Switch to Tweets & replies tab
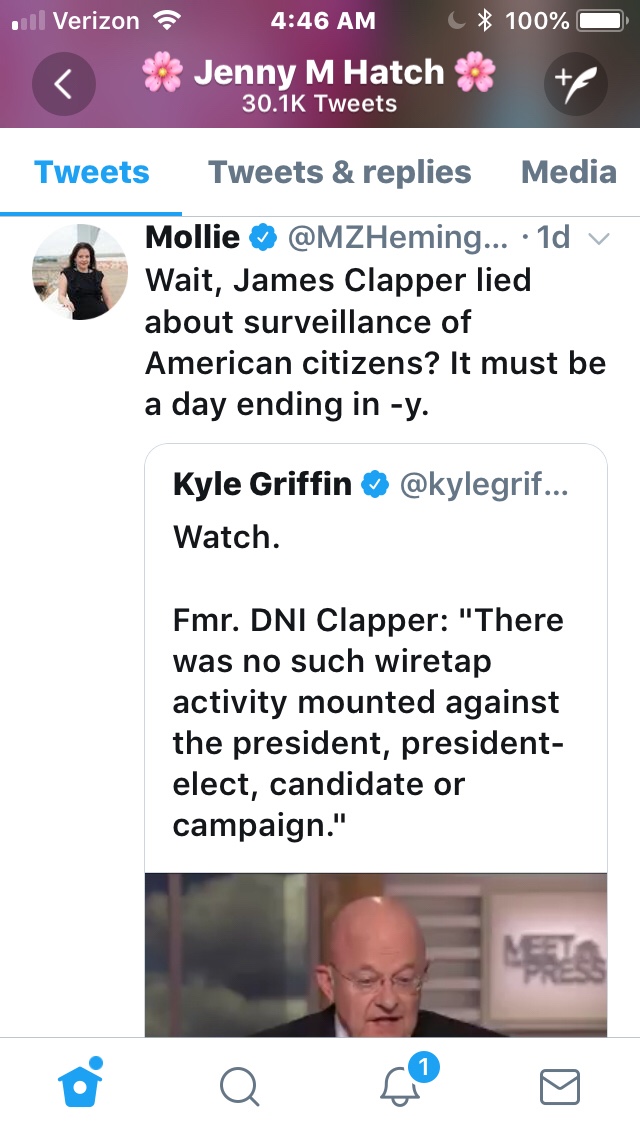Viewport: 640px width, 1136px height. coord(339,172)
